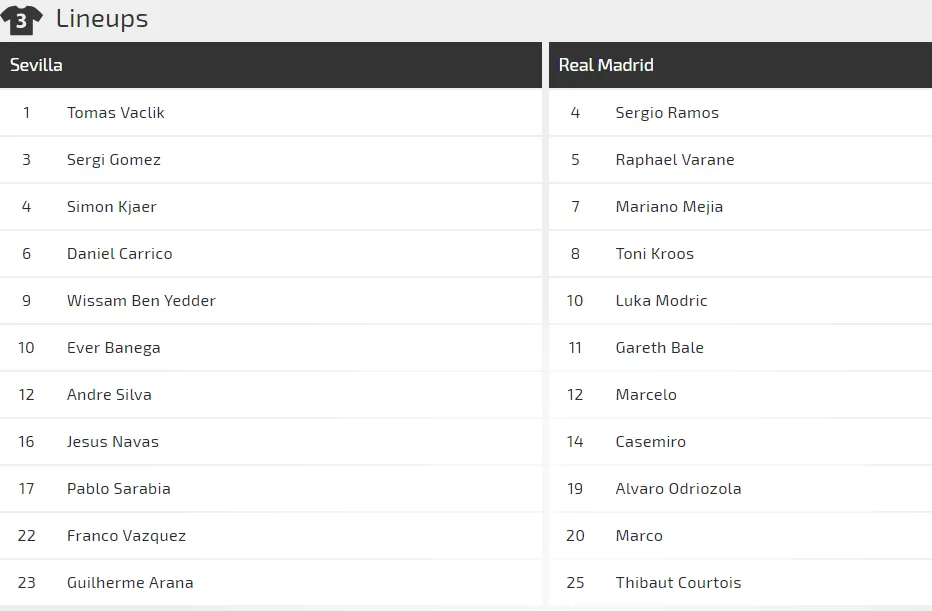The height and width of the screenshot is (611, 932).
Task: Select the Real Madrid team header
Action: 740,65
